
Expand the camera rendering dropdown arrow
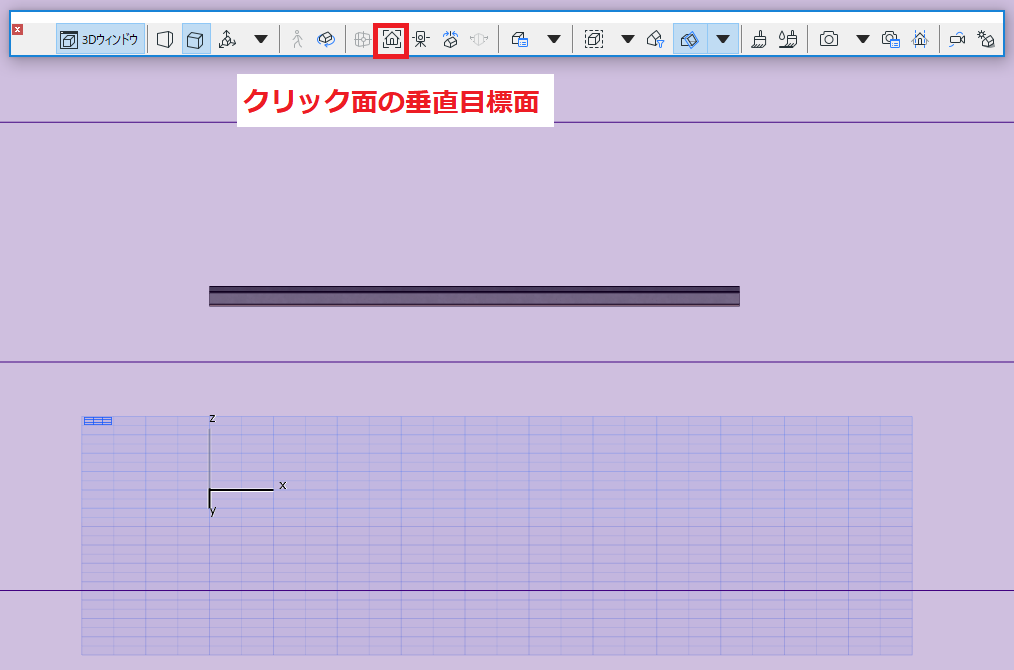click(x=862, y=39)
